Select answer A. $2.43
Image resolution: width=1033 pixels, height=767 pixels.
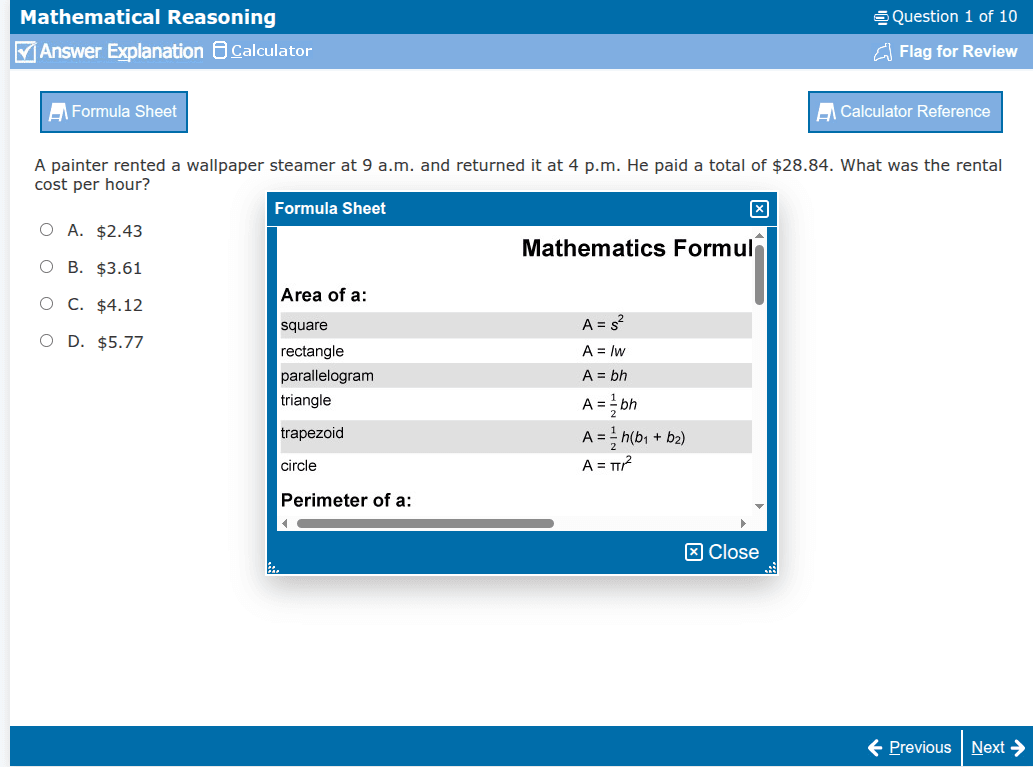46,230
